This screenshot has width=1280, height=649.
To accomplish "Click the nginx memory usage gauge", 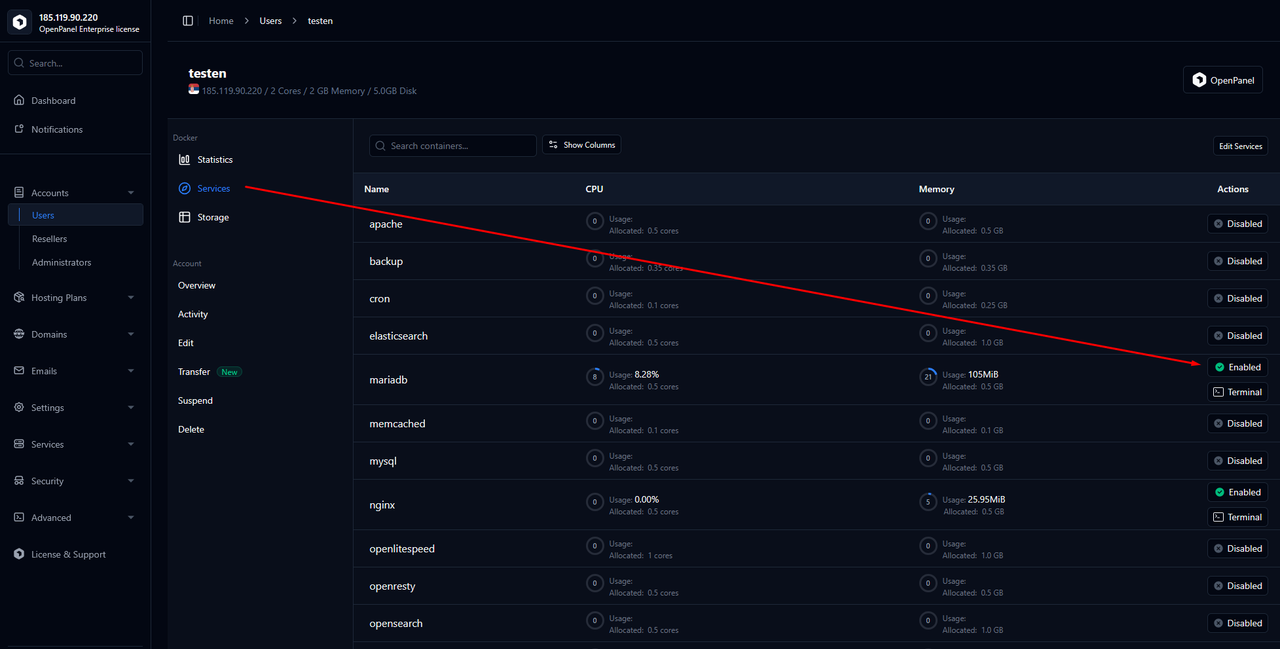I will click(x=928, y=502).
